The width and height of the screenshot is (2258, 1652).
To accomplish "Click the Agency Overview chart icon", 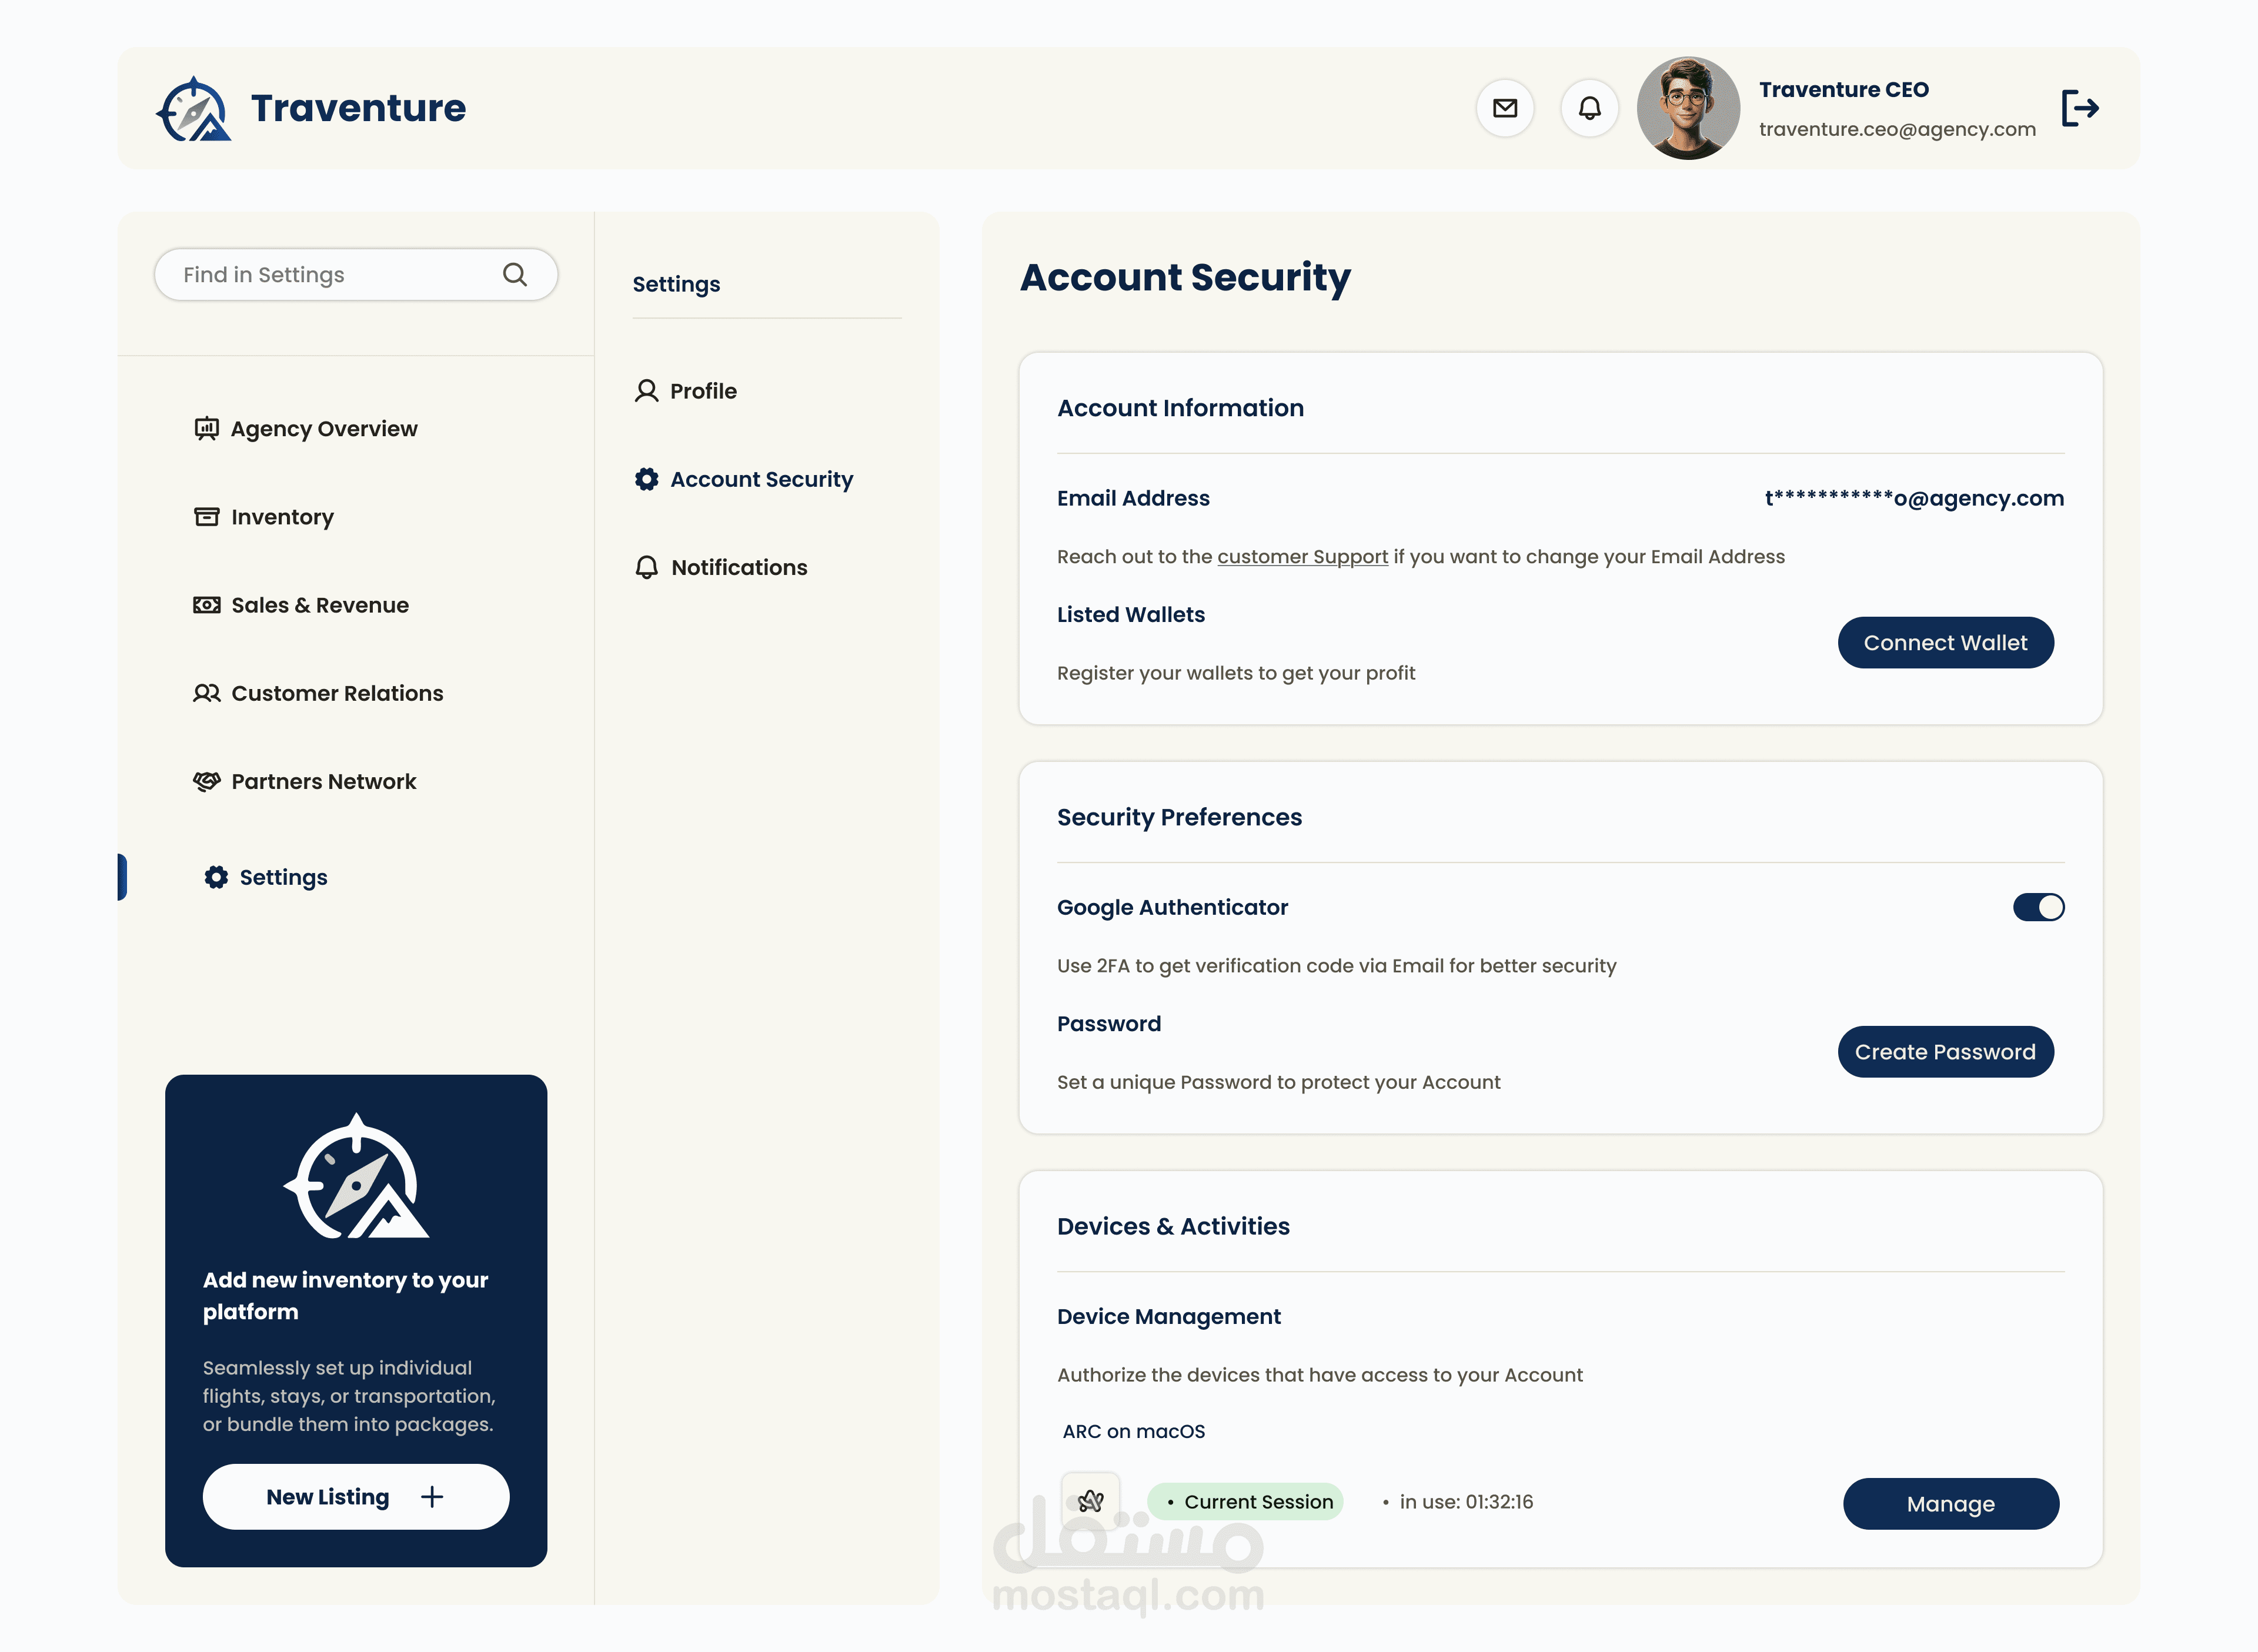I will point(206,429).
